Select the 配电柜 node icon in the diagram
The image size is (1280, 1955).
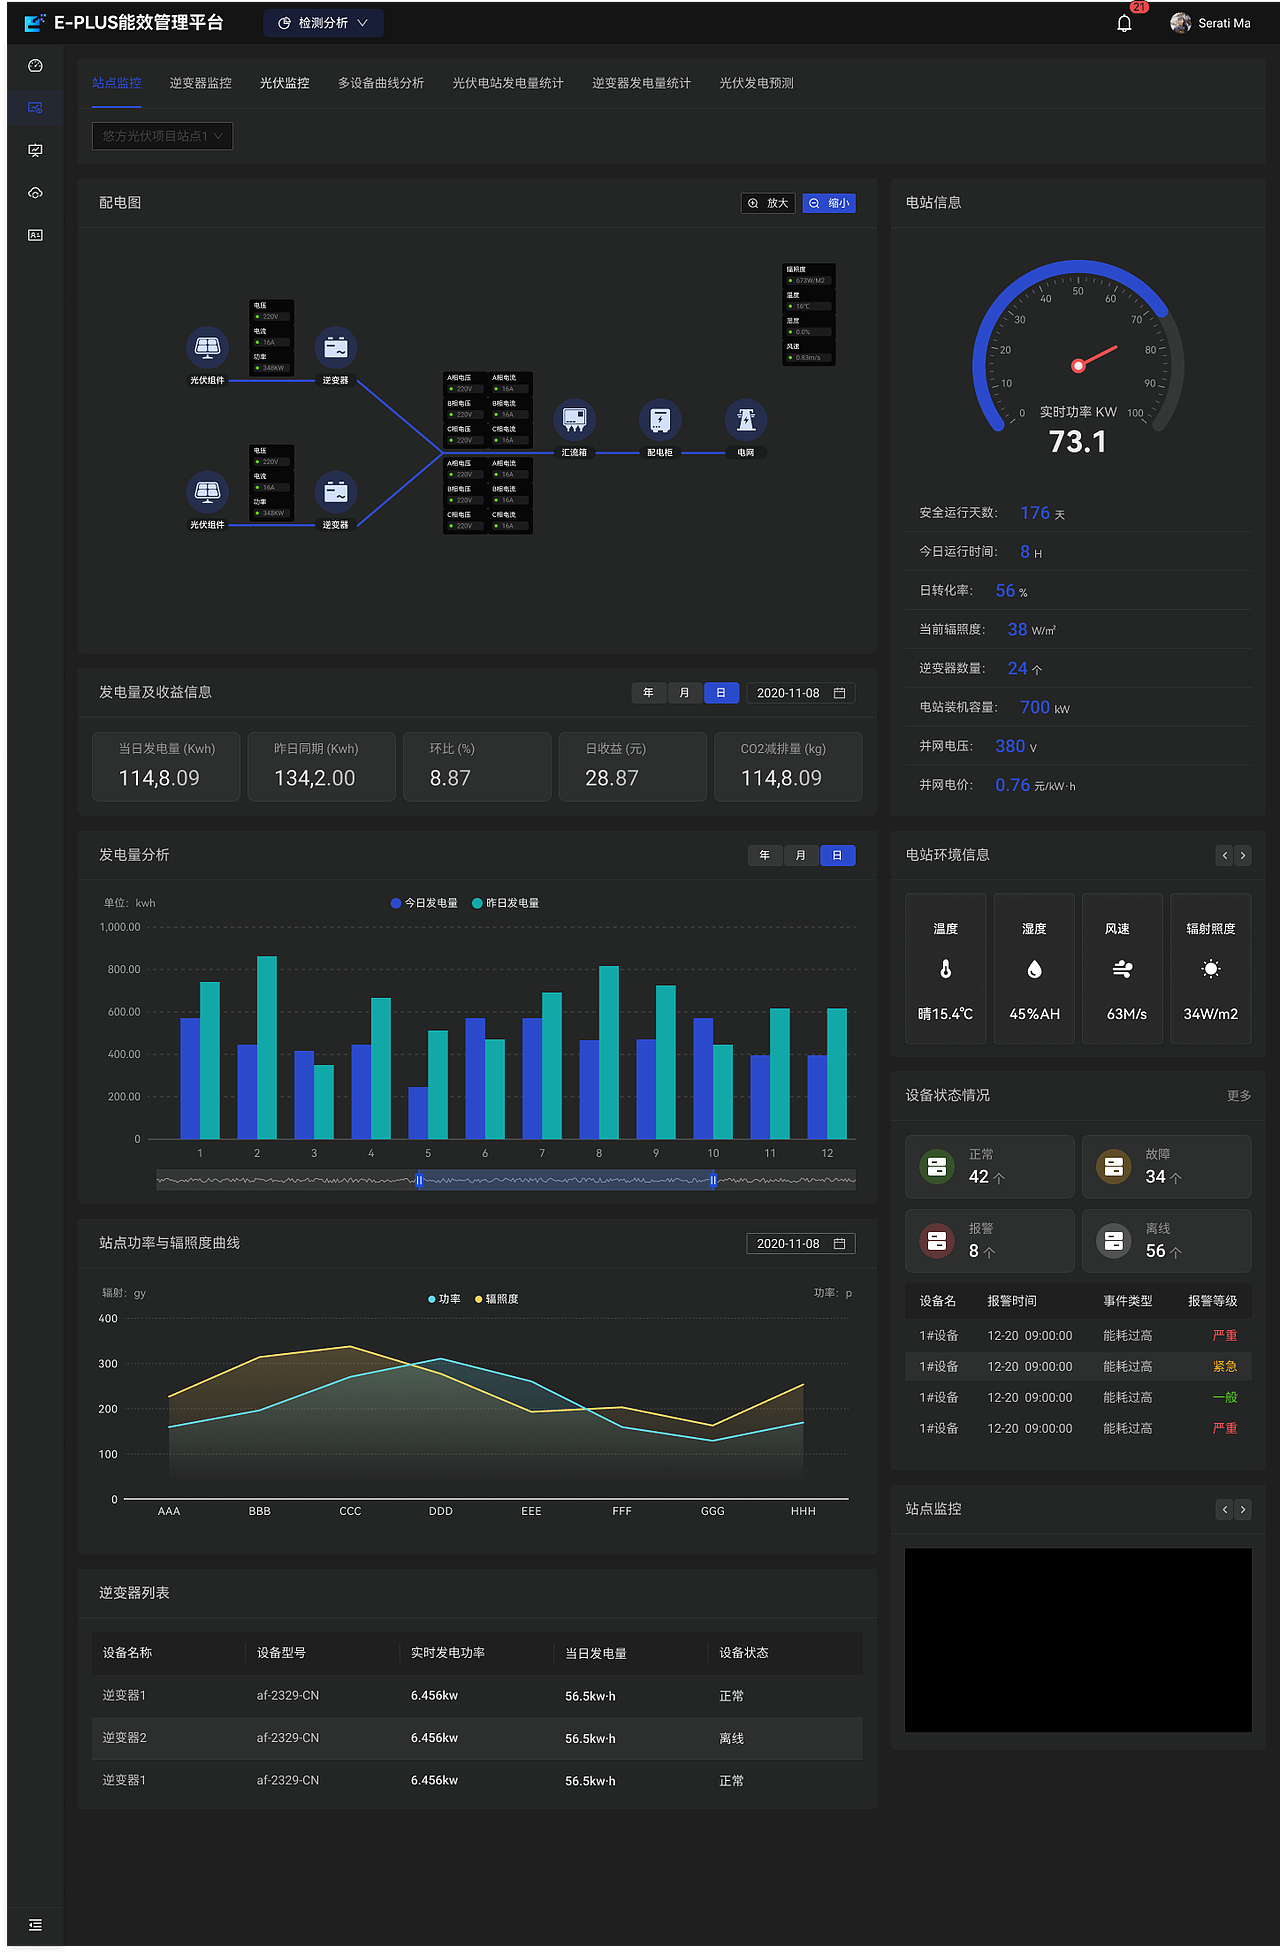[x=660, y=419]
